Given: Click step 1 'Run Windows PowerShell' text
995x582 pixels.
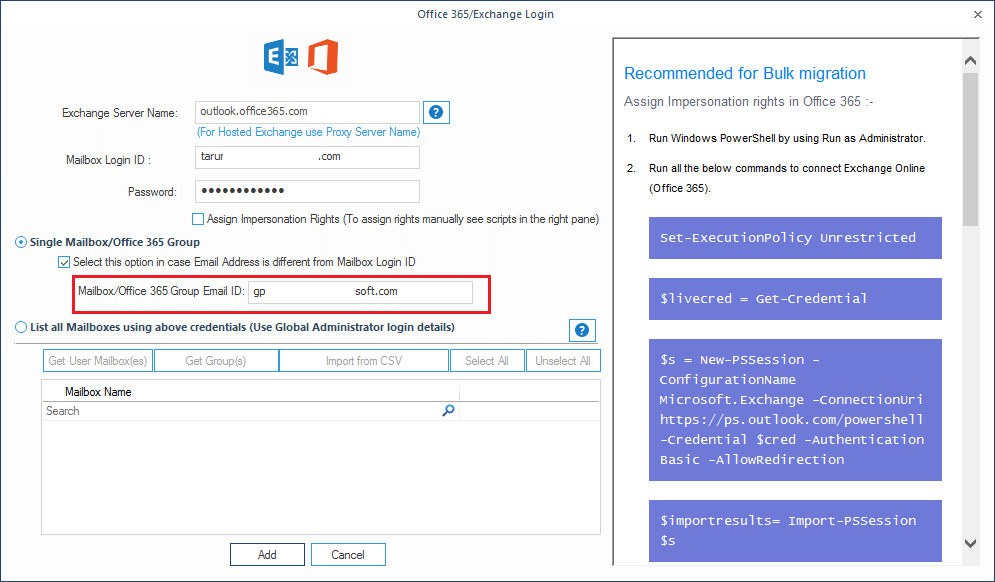Looking at the screenshot, I should point(787,138).
